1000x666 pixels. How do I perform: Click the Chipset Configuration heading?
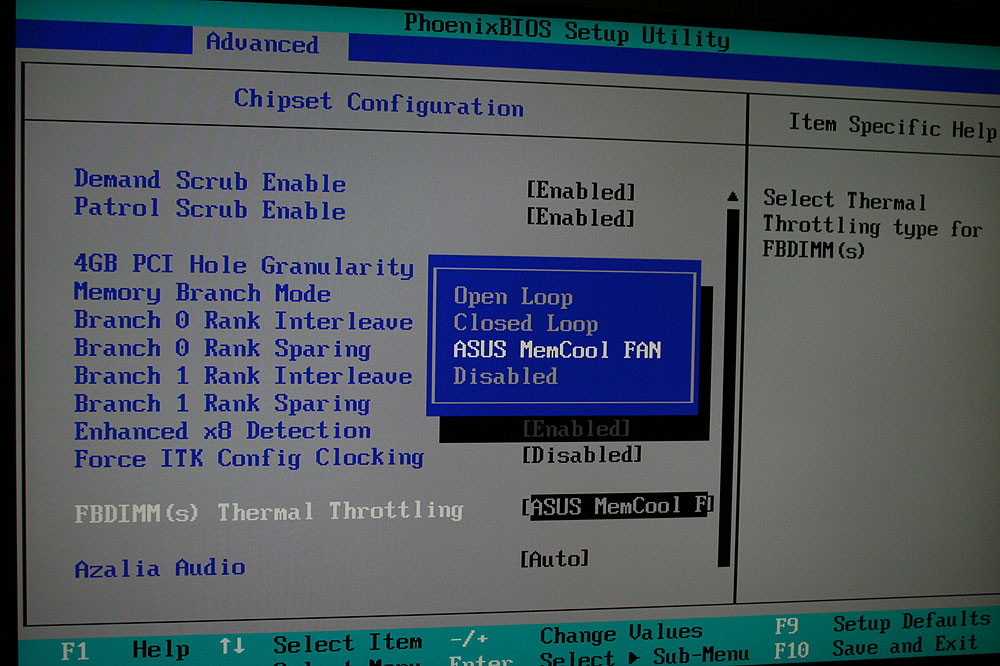(x=379, y=103)
